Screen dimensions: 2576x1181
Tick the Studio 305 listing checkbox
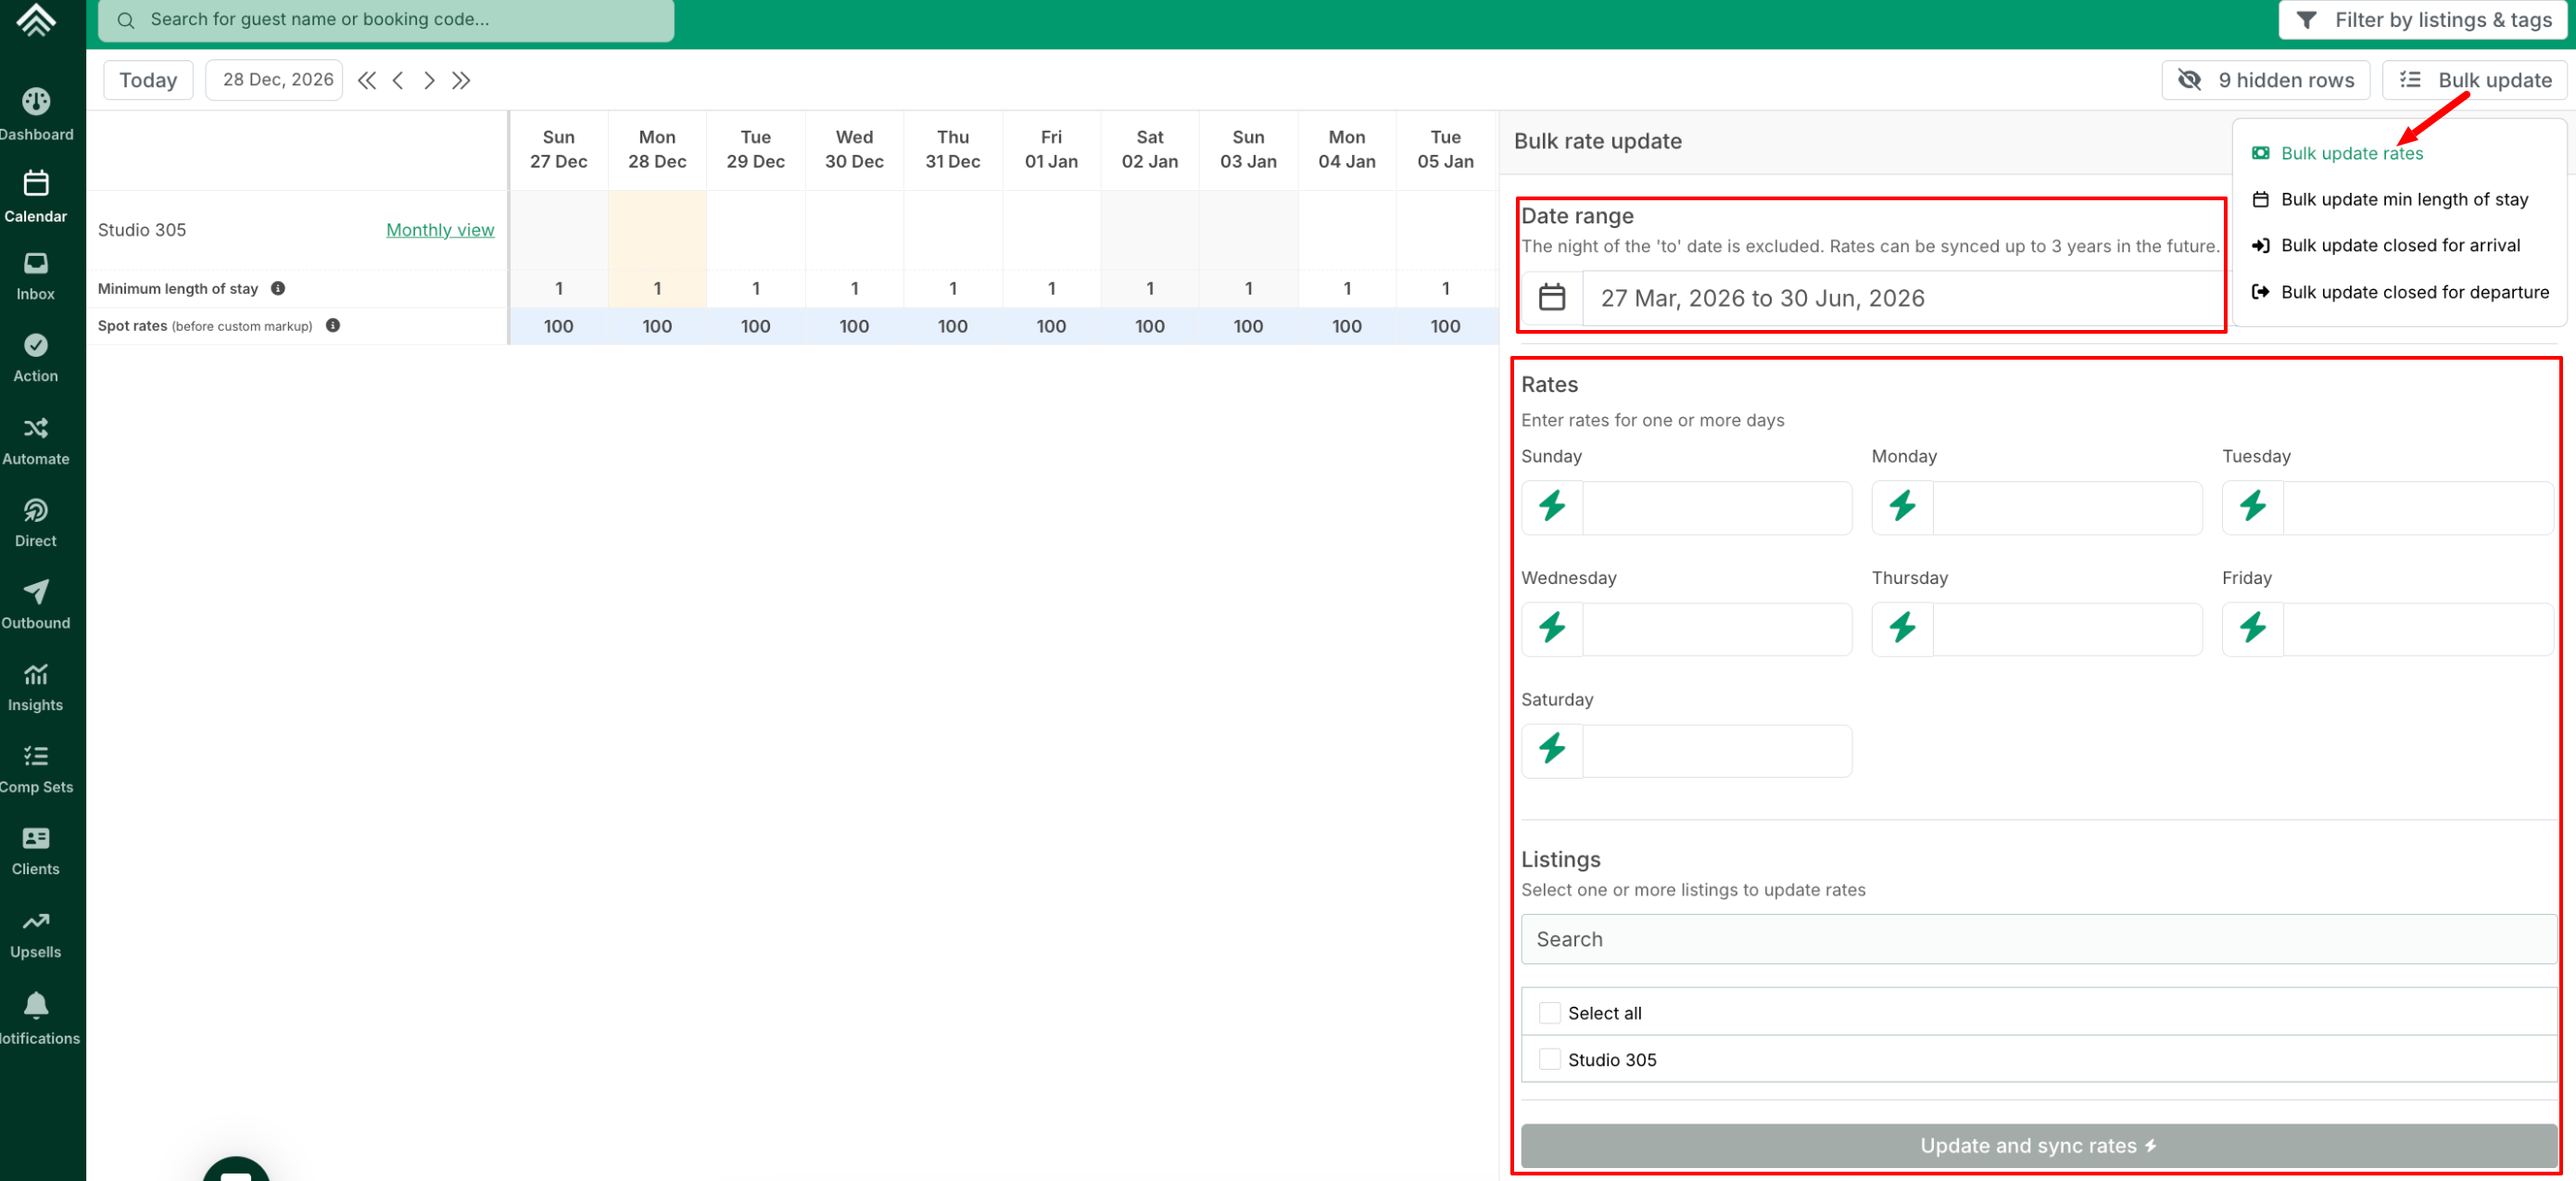pos(1549,1059)
